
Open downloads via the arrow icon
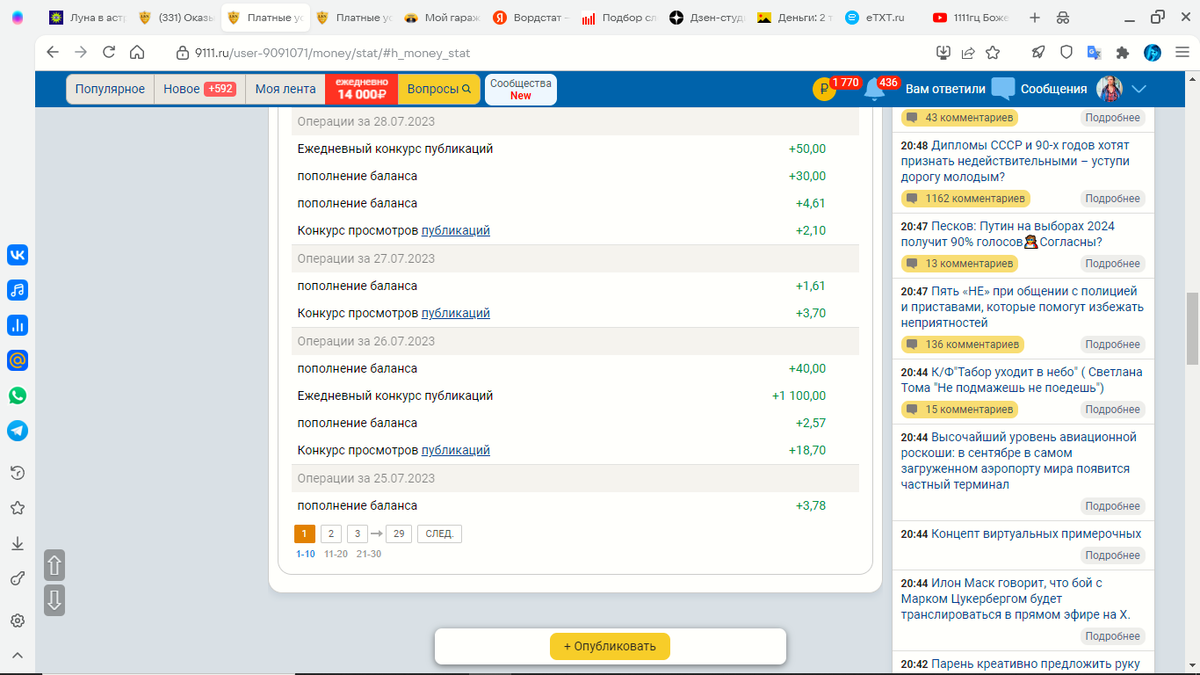[17, 543]
